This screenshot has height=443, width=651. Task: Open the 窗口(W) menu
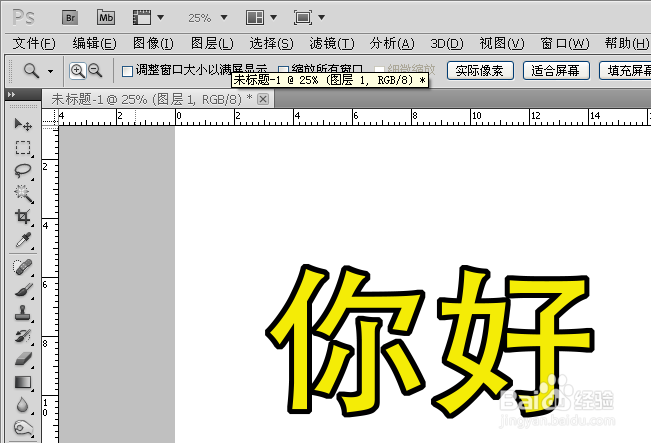point(565,44)
